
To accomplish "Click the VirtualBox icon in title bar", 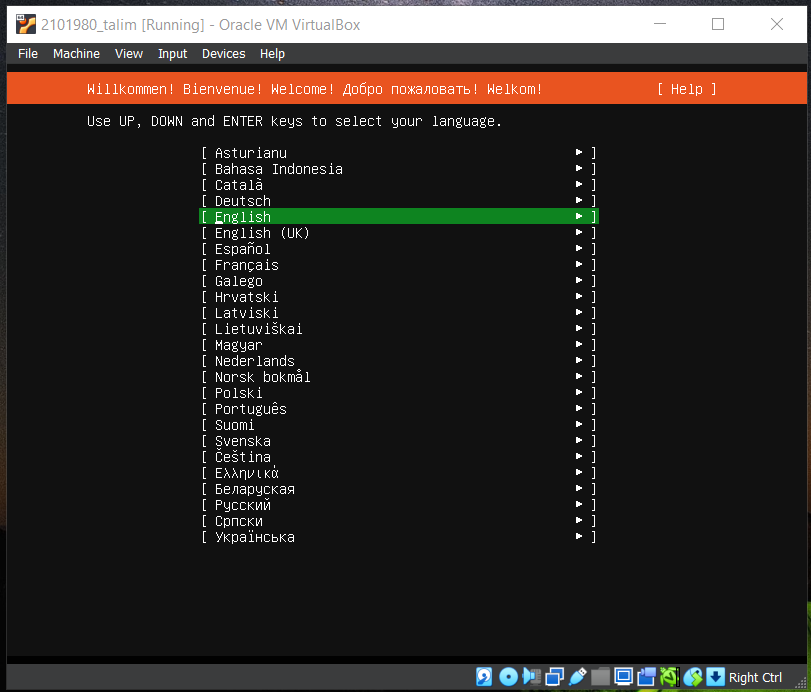I will tap(25, 24).
